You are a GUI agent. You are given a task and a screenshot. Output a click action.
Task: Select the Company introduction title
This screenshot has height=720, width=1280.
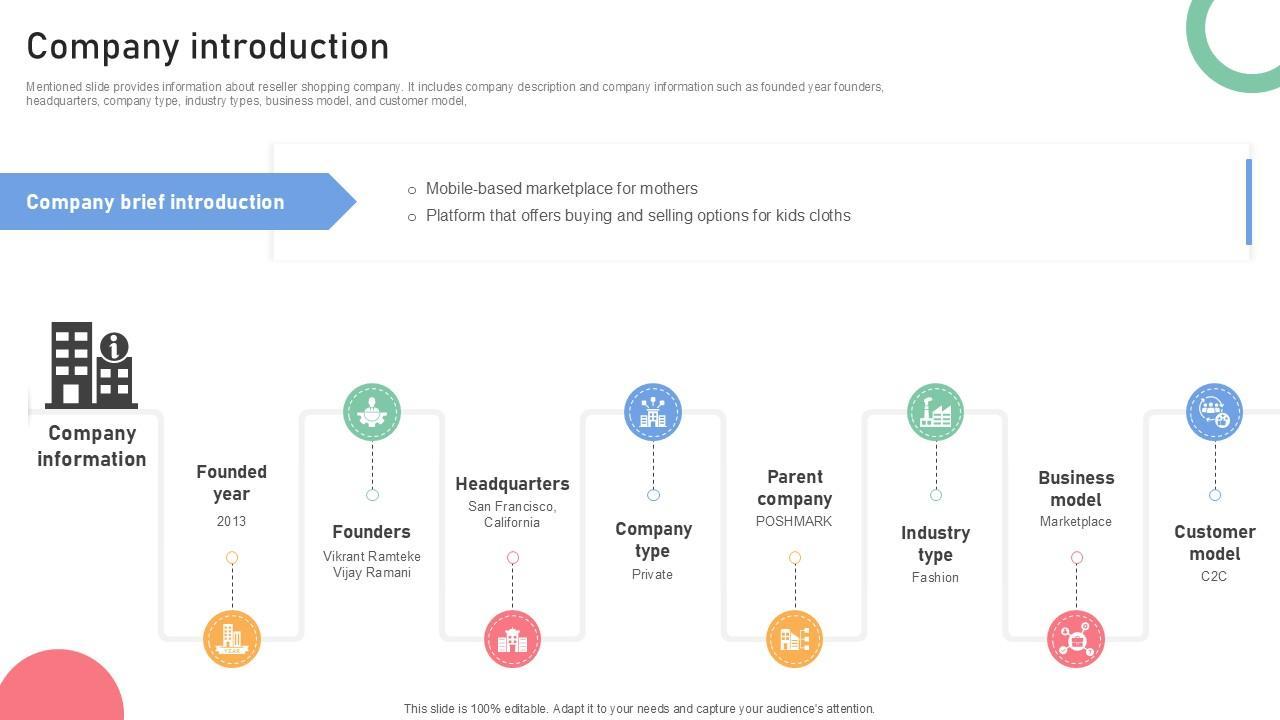[208, 47]
